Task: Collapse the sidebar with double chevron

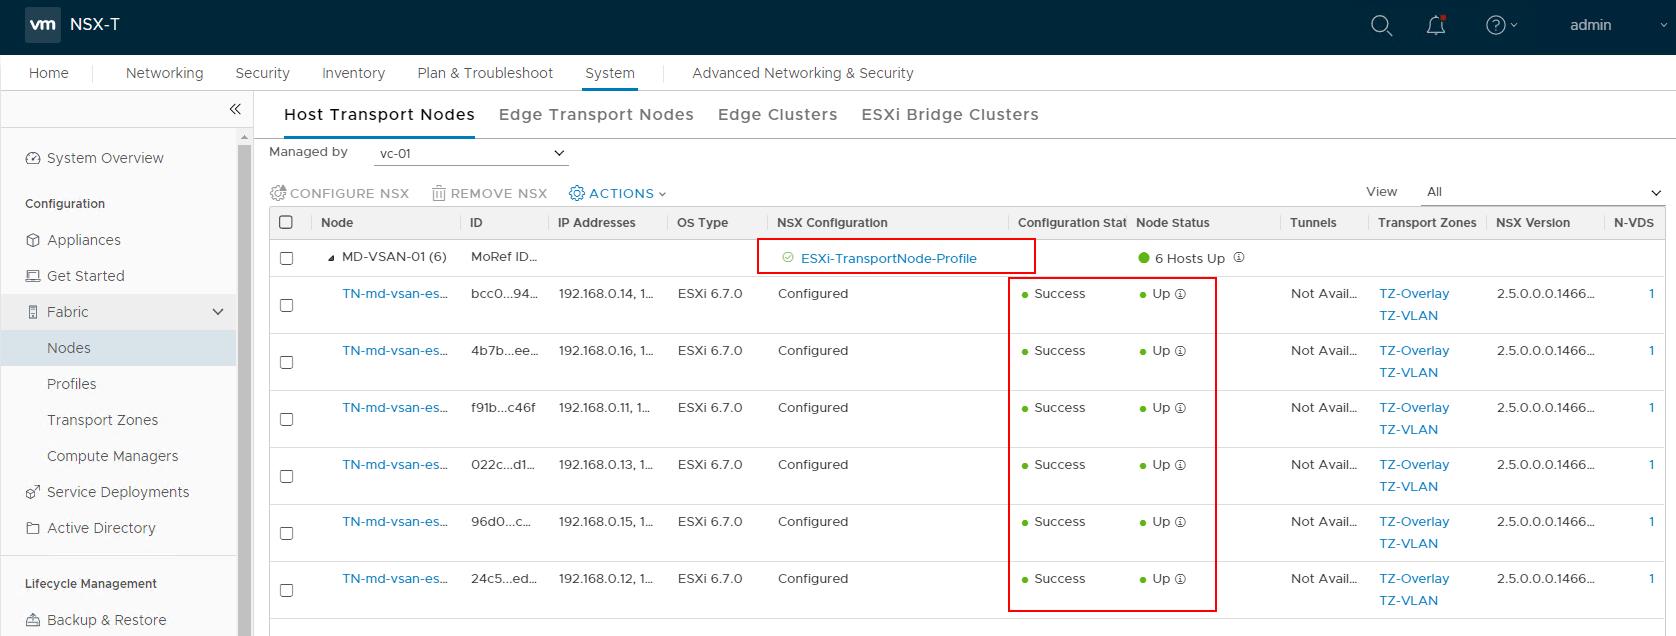Action: (x=235, y=109)
